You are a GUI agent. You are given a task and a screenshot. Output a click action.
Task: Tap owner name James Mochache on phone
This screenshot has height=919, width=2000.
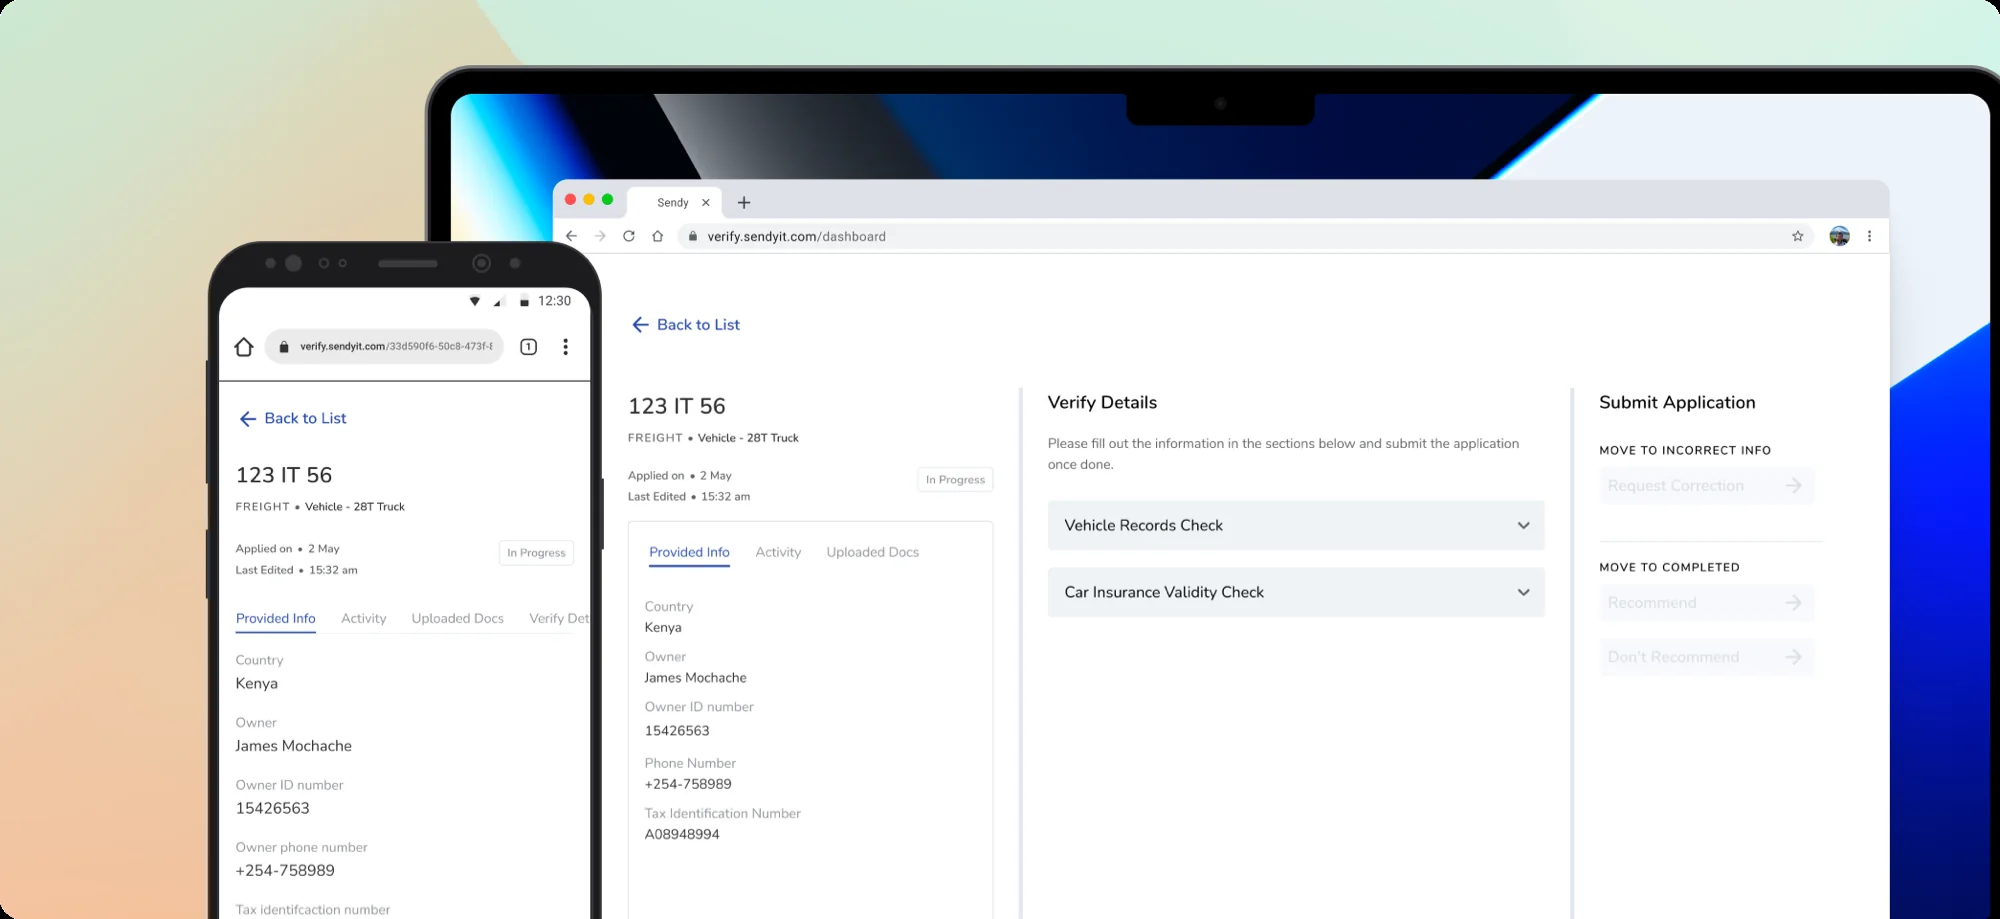(293, 746)
